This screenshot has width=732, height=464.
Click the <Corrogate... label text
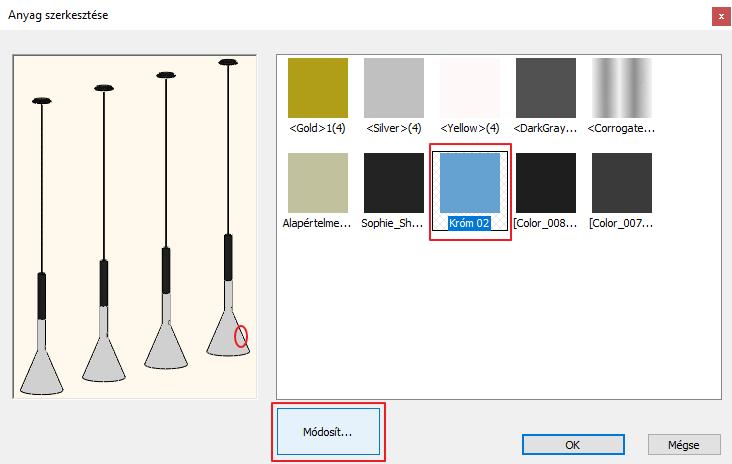pos(621,128)
